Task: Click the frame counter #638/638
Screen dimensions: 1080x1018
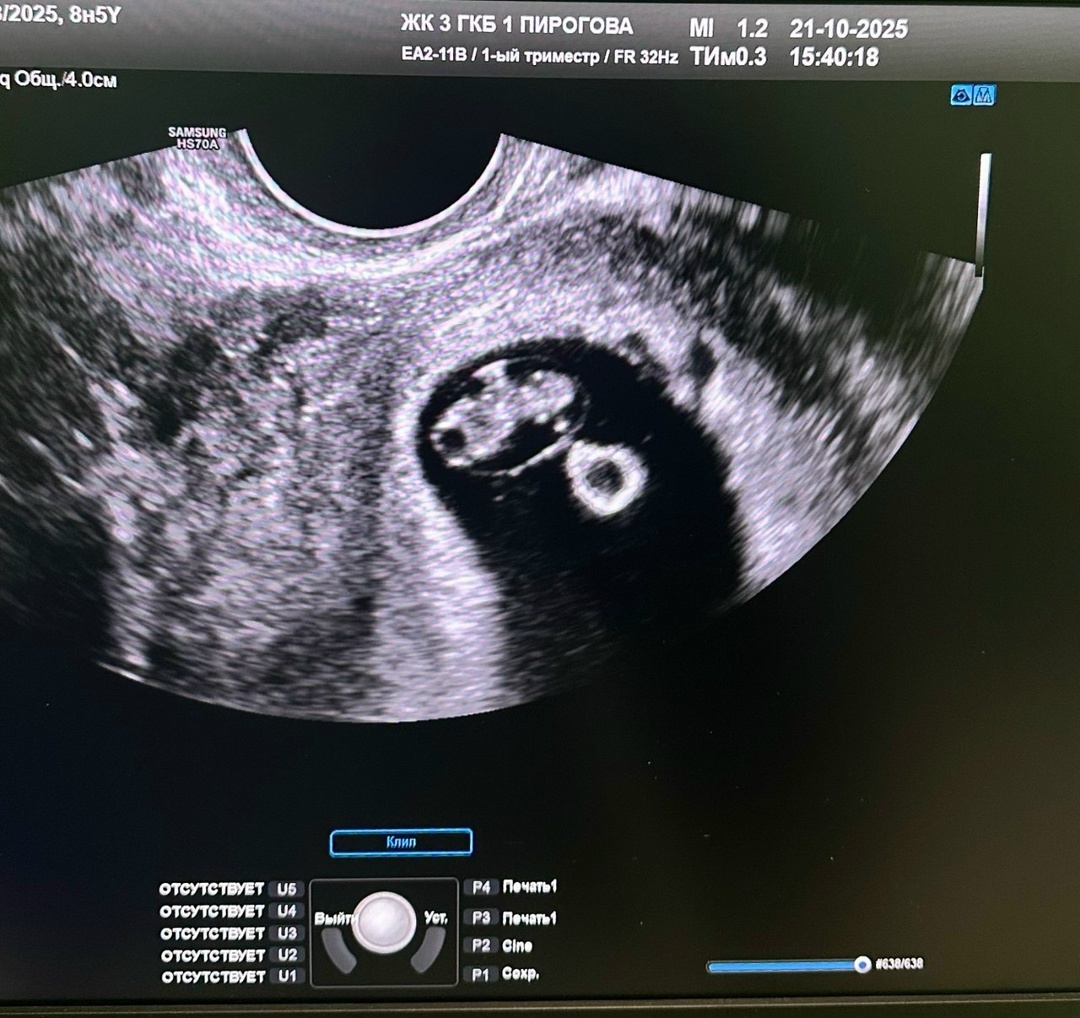Action: point(900,964)
